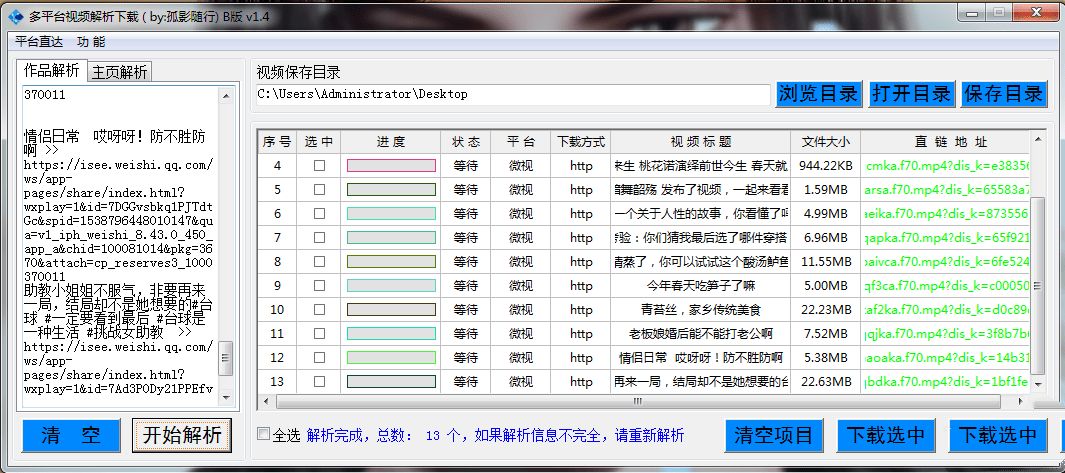Click the application icon in title bar
Image resolution: width=1065 pixels, height=473 pixels.
point(14,17)
